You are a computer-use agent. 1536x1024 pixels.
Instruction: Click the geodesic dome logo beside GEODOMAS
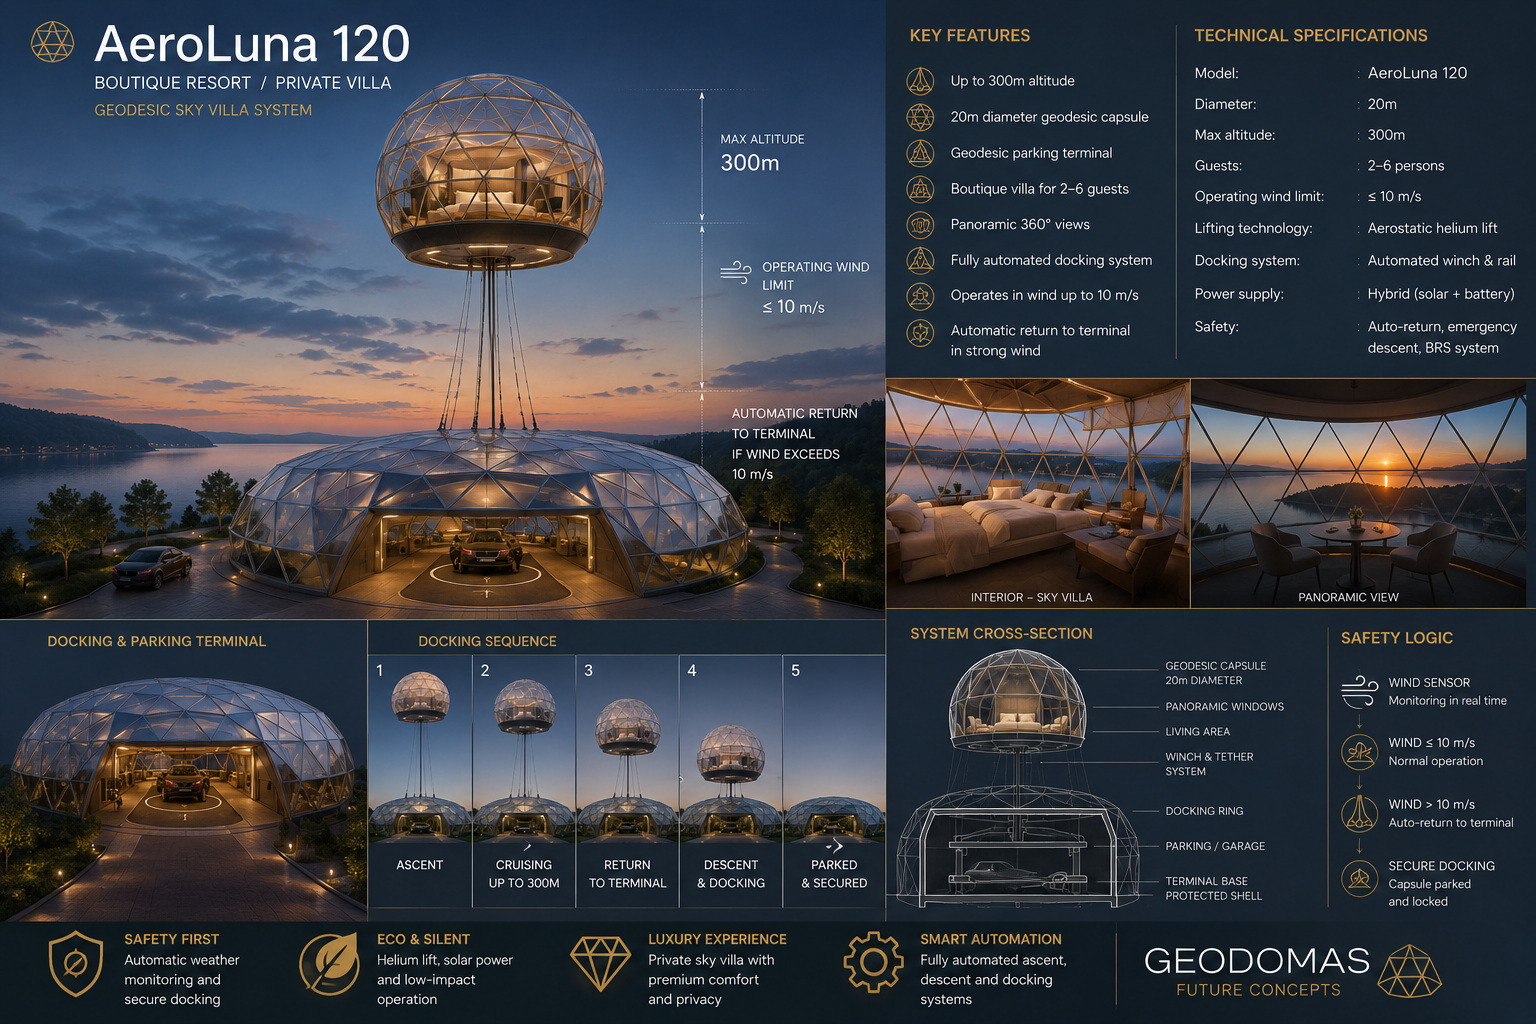pyautogui.click(x=1410, y=971)
